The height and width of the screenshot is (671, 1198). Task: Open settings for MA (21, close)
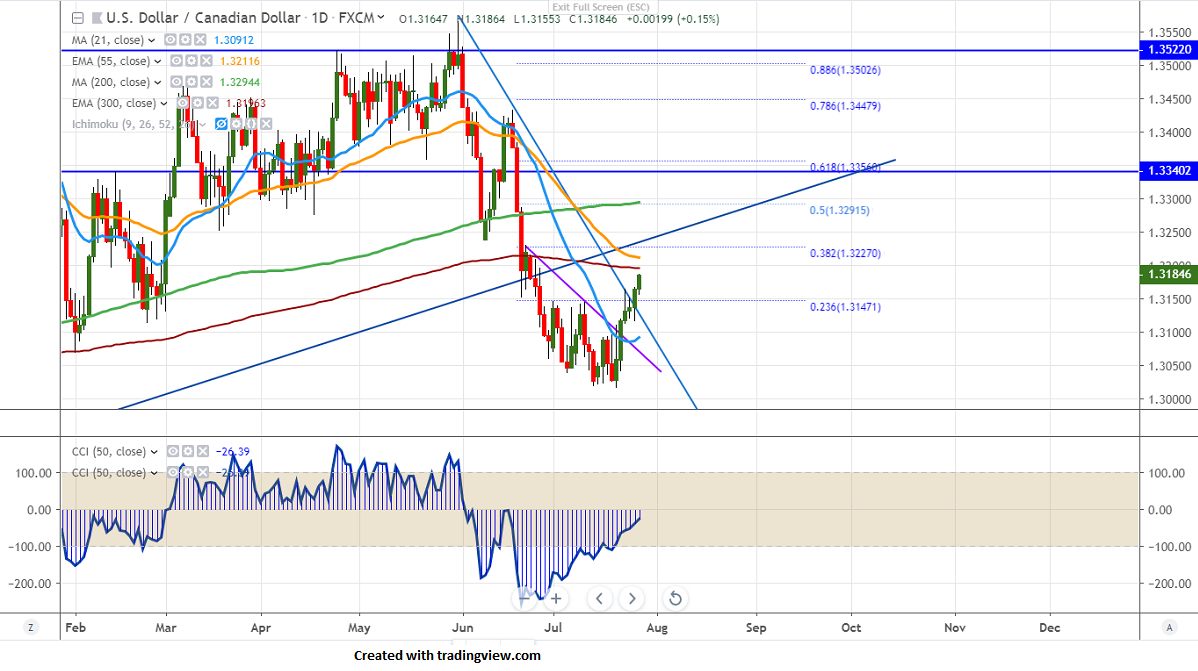click(x=185, y=40)
